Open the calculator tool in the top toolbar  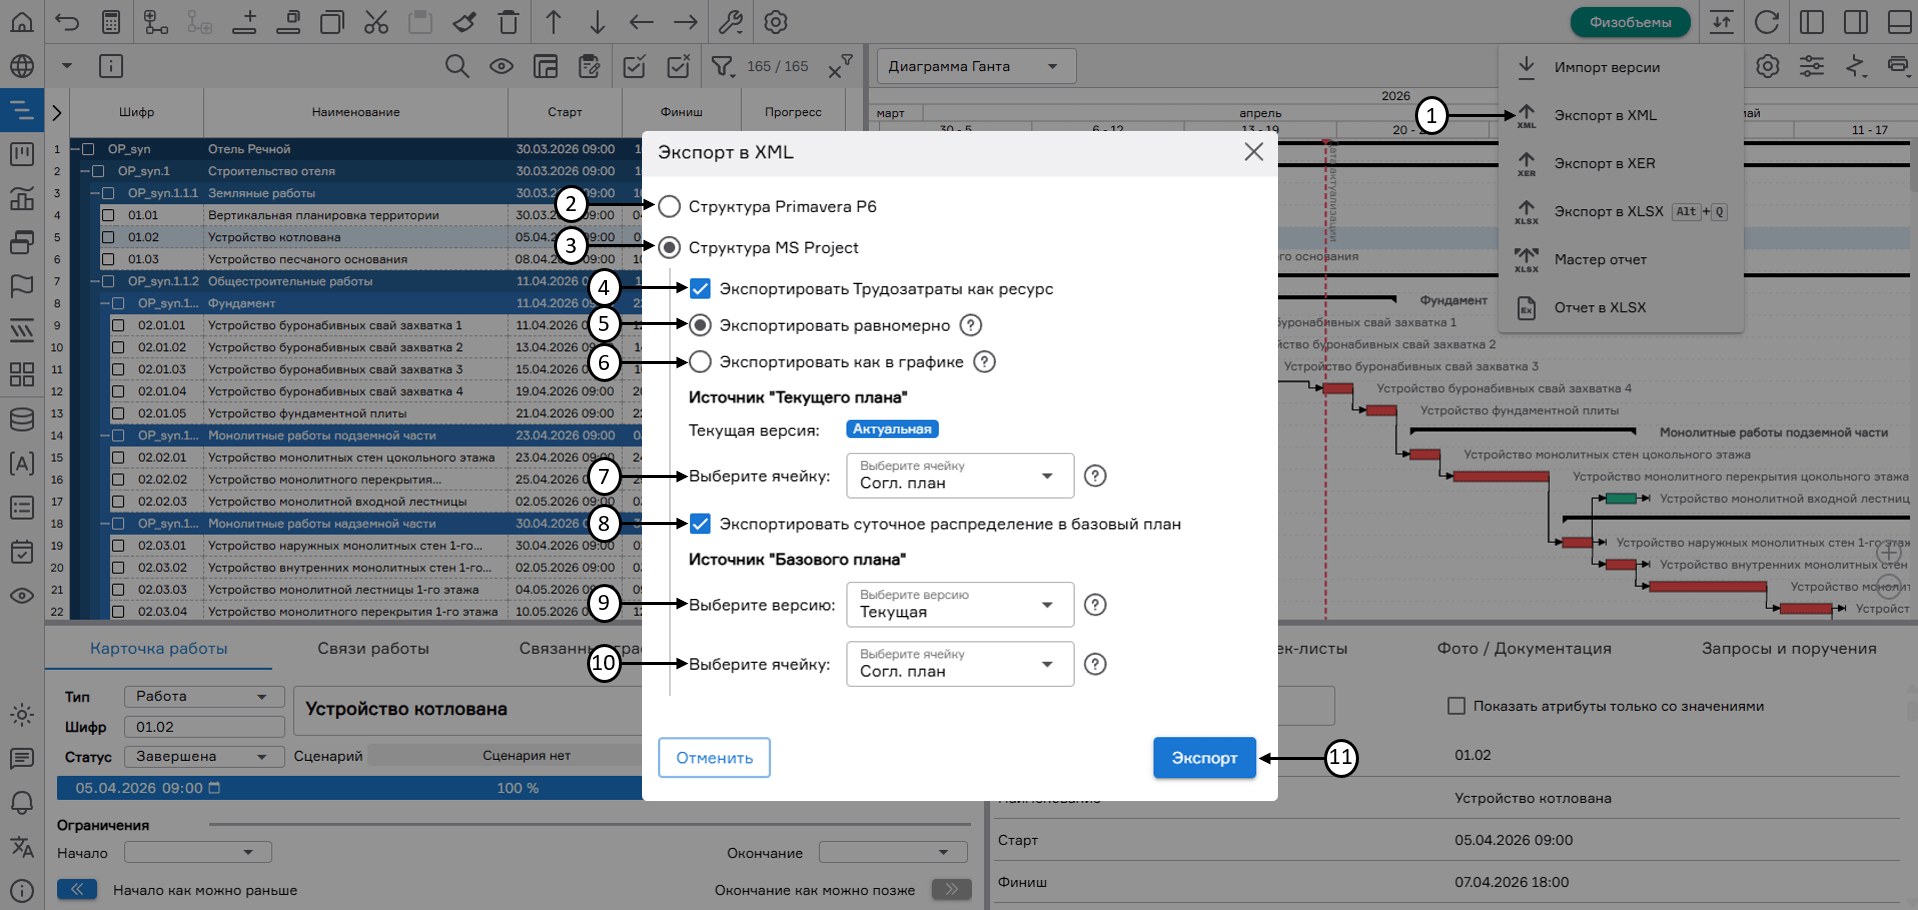(x=111, y=22)
